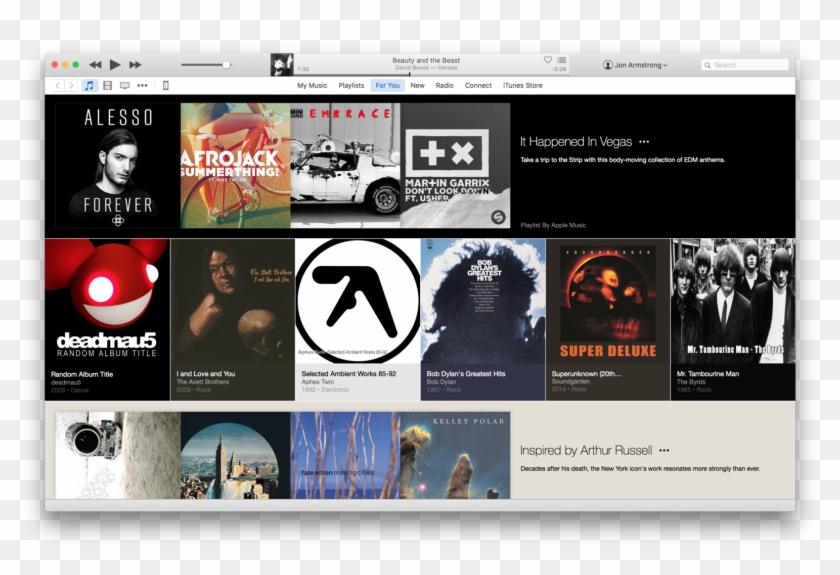Go back with the left chevron
840x575 pixels.
(58, 85)
